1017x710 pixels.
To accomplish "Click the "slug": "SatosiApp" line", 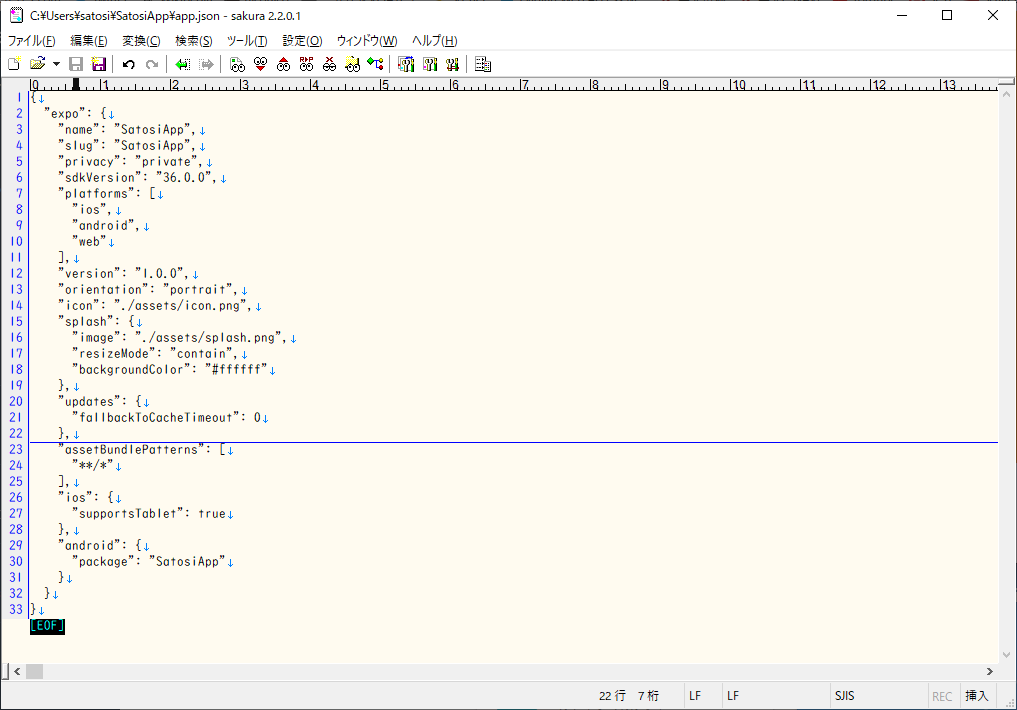I will pos(127,146).
